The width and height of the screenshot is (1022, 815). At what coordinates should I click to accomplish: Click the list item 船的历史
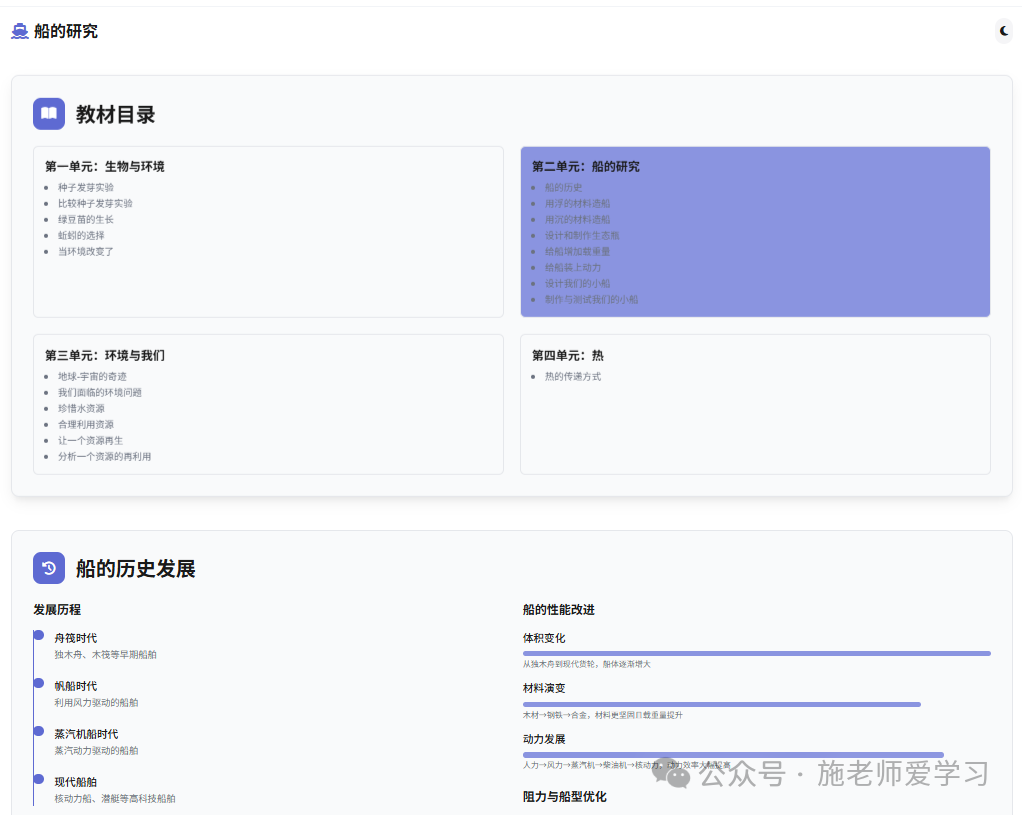(563, 188)
